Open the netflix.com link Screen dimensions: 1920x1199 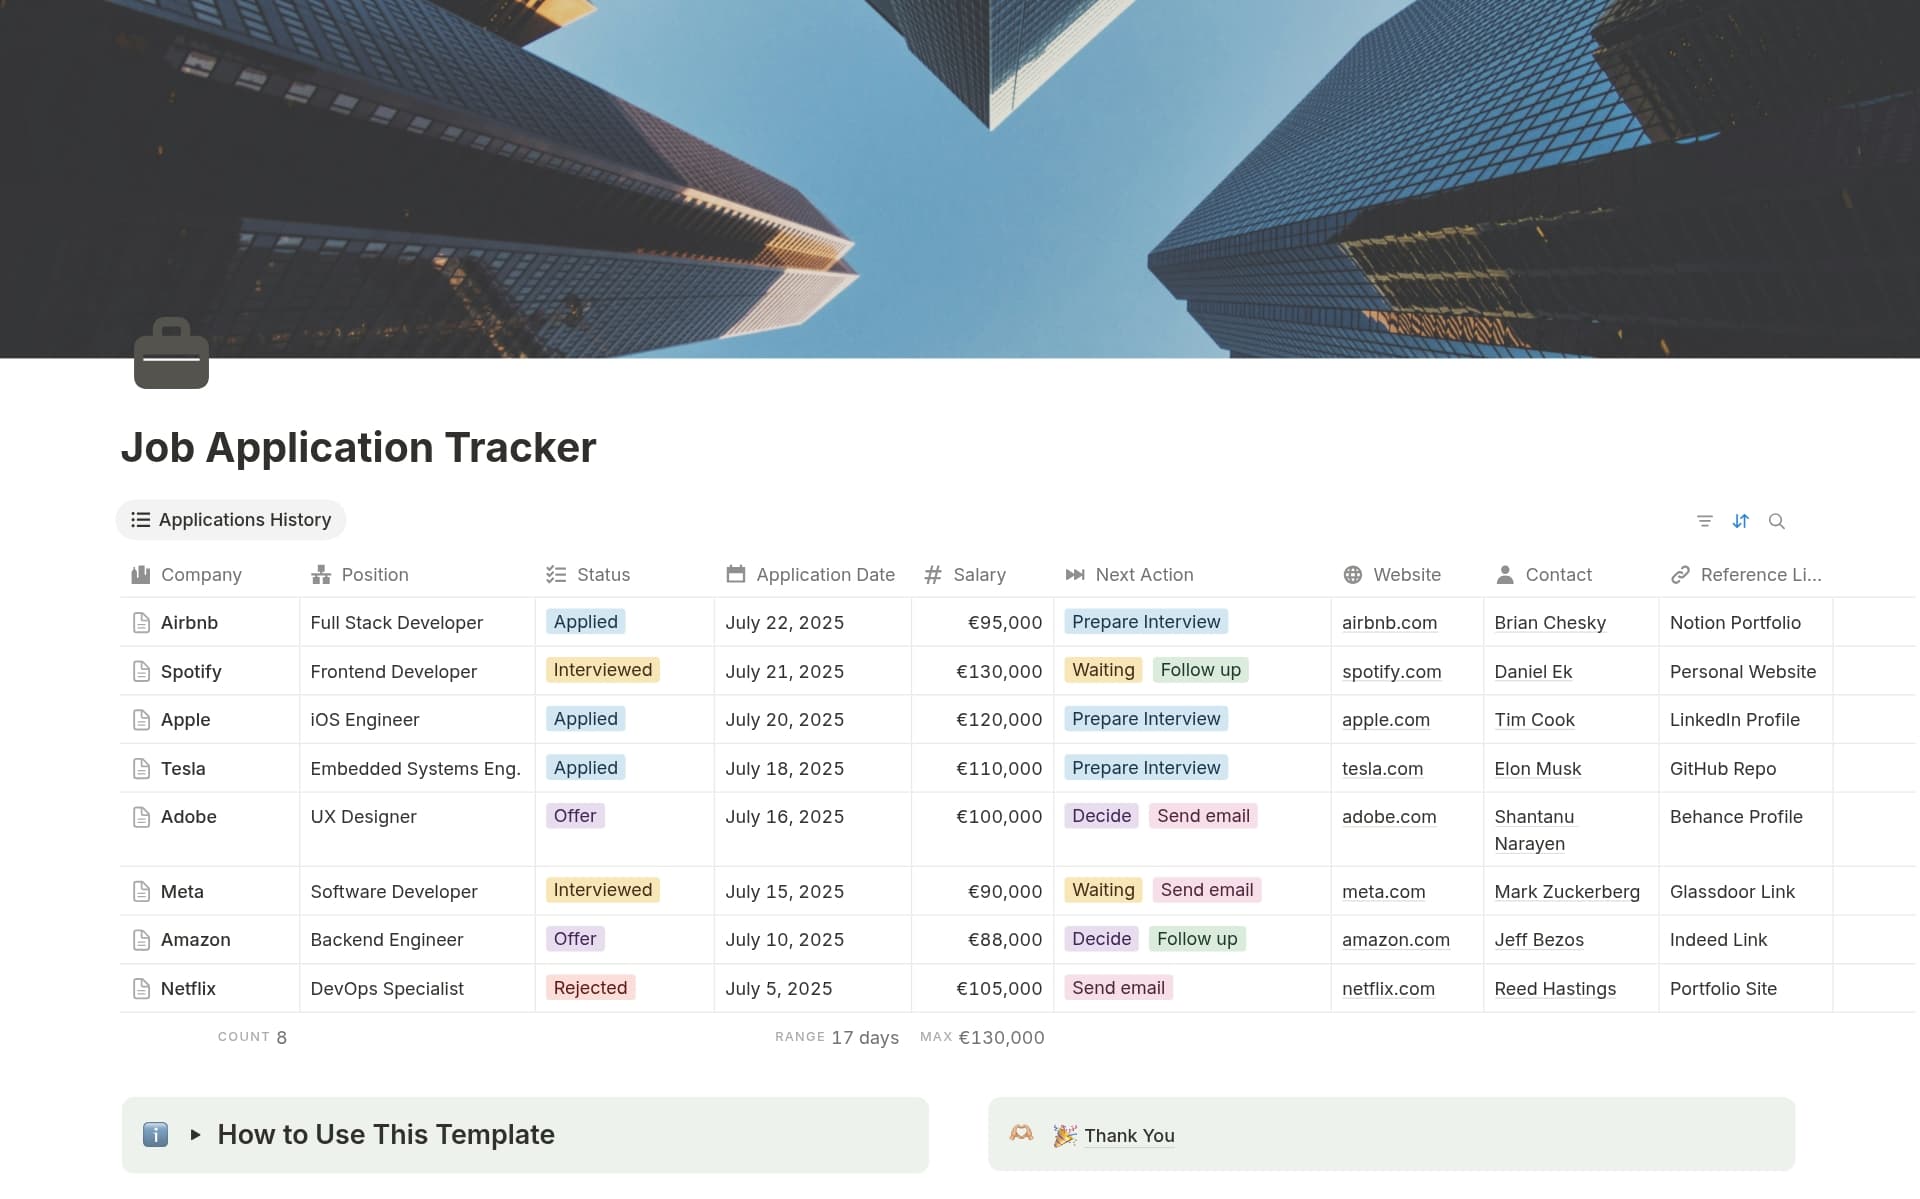[1388, 988]
